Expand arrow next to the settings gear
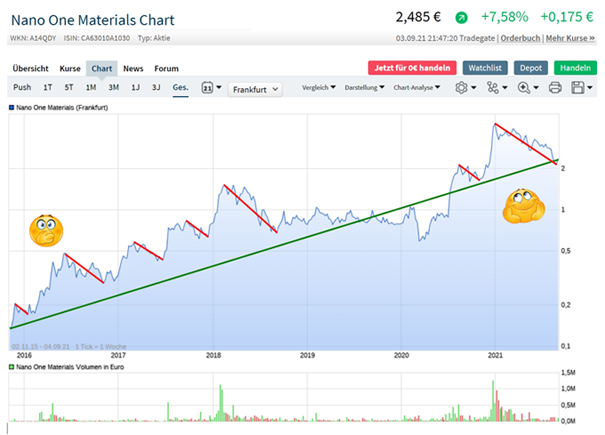The width and height of the screenshot is (605, 435). point(473,88)
